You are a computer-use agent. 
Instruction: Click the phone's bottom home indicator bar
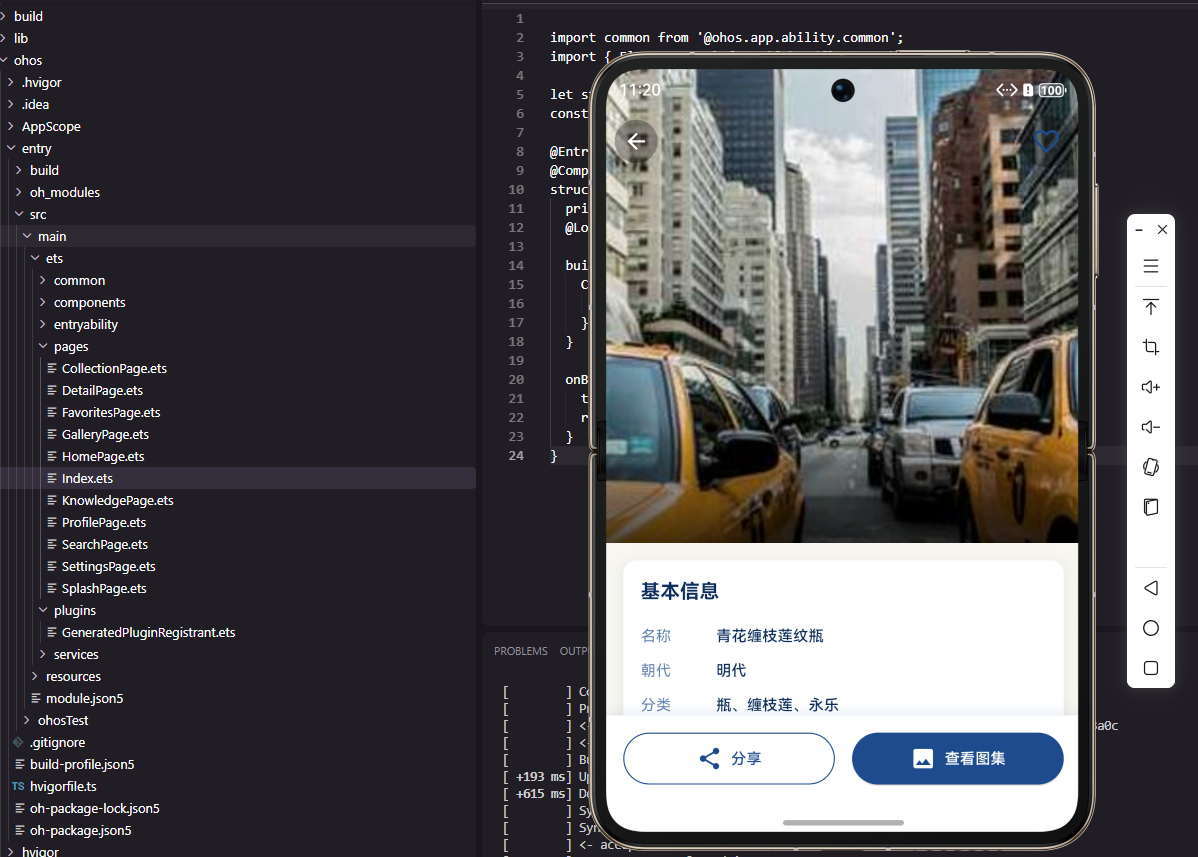843,823
